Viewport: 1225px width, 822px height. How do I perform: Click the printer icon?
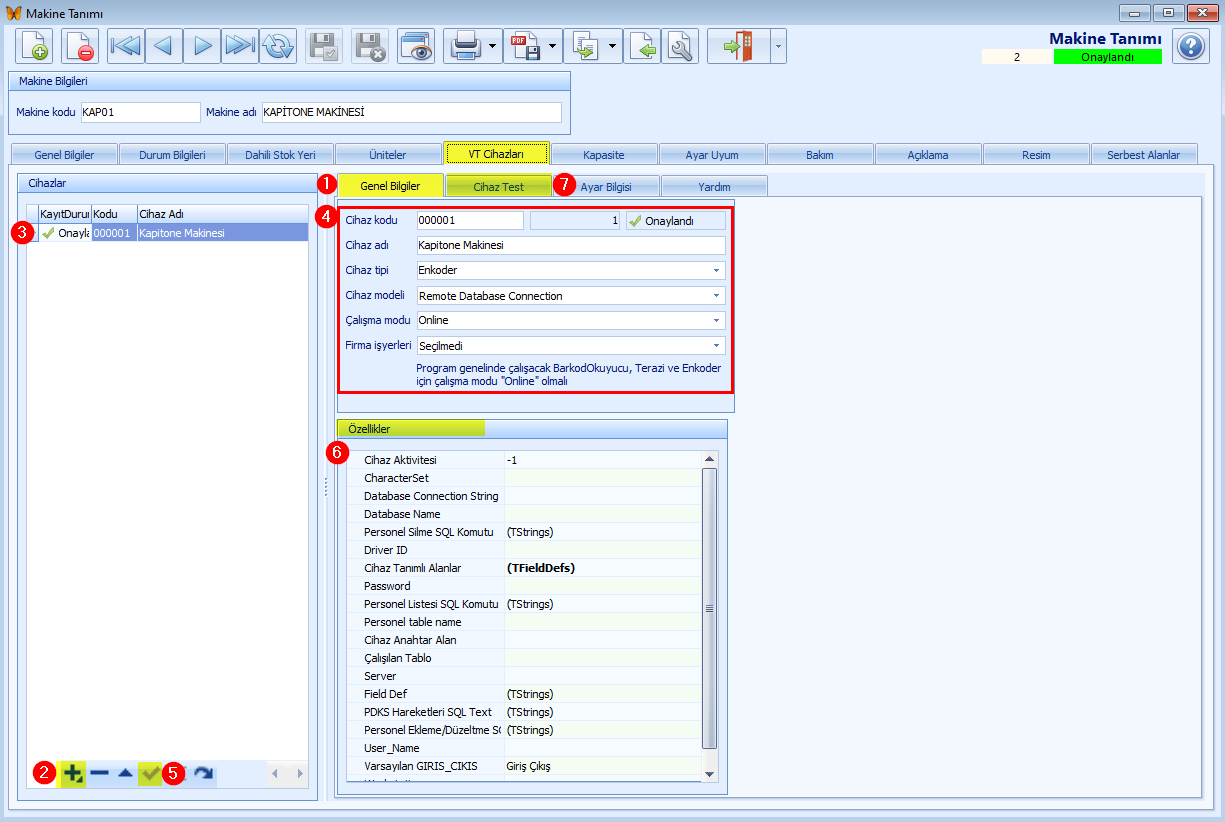click(465, 46)
